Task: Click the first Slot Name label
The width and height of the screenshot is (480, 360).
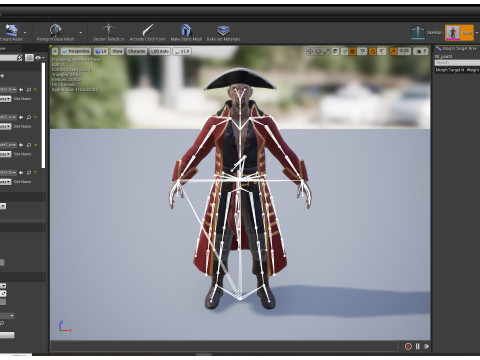Action: point(22,99)
